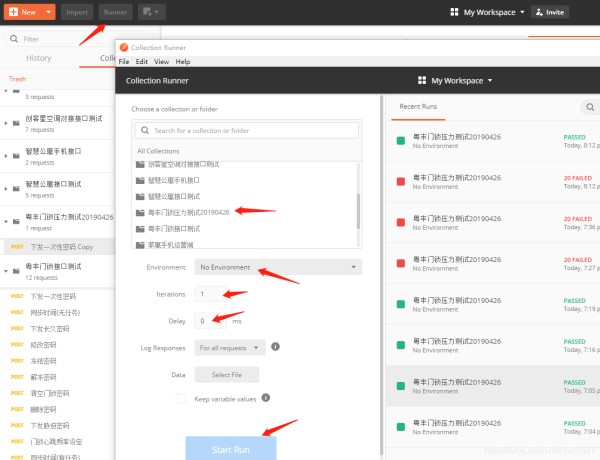Click the Invite button
600x460 pixels.
(550, 12)
